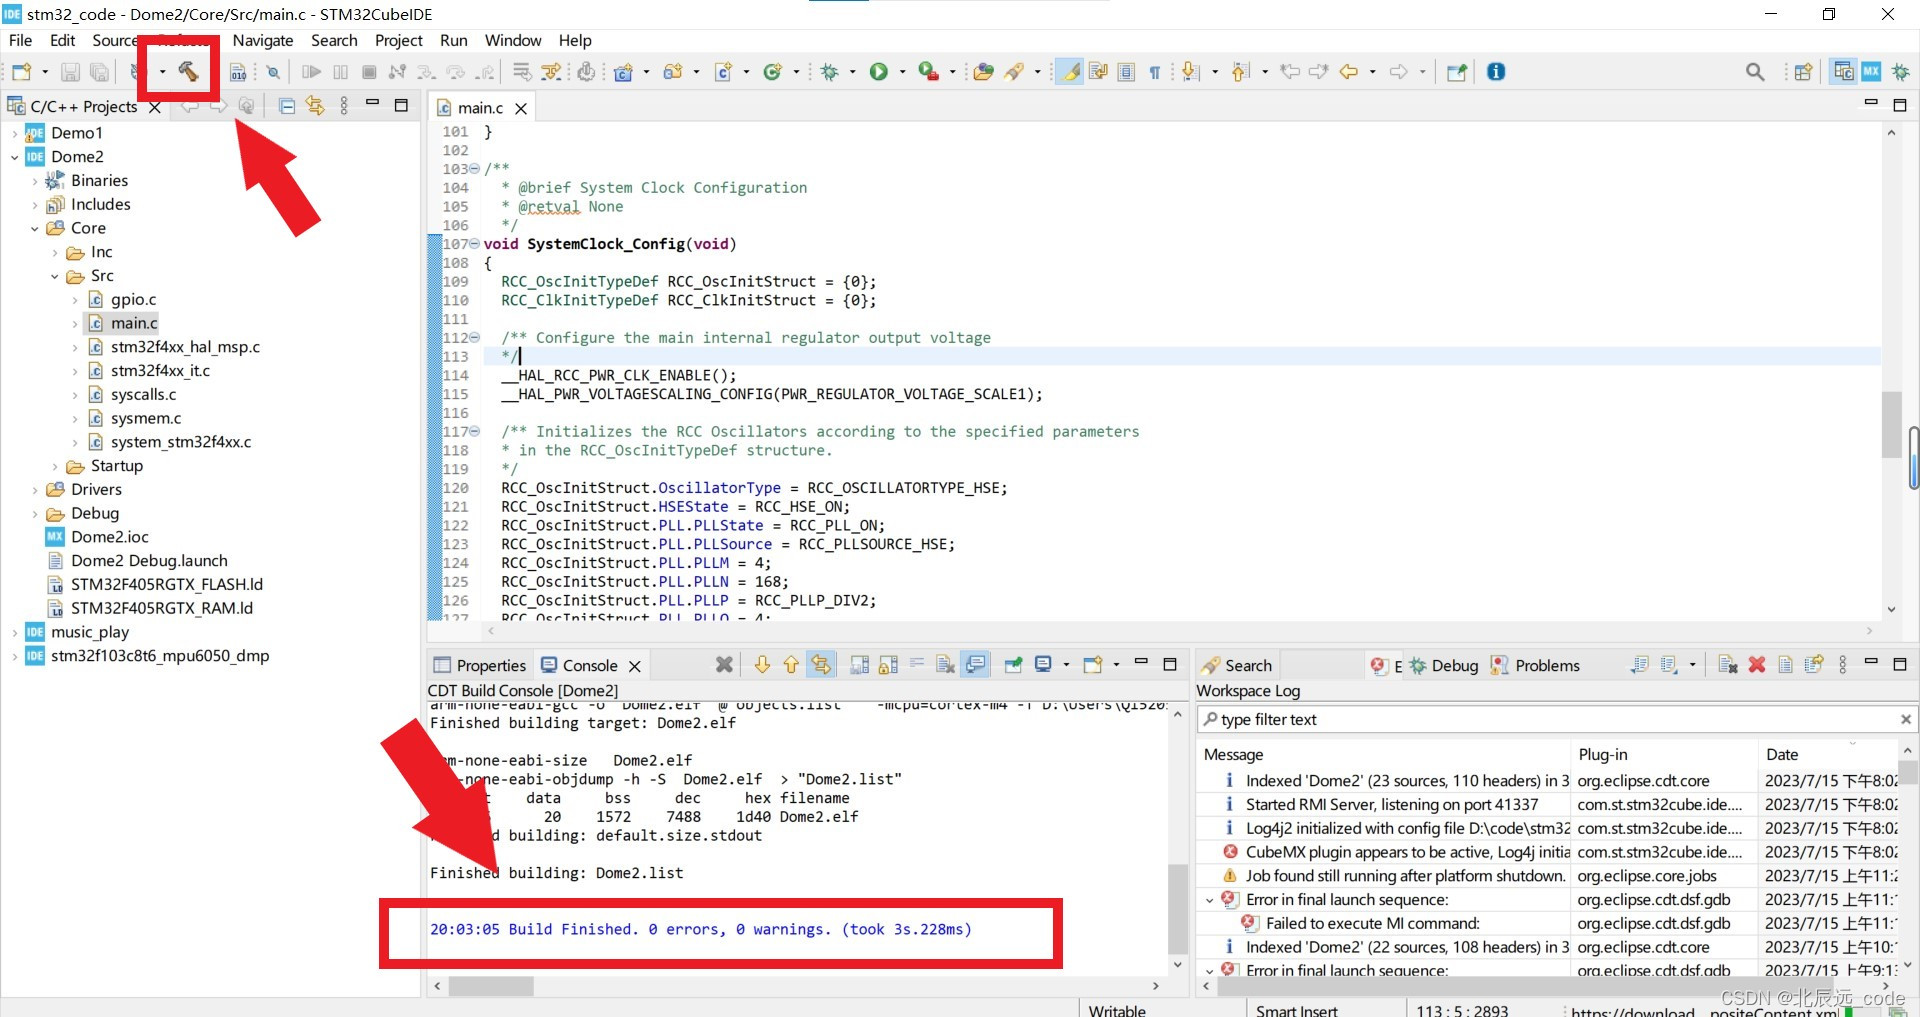Toggle Block Selection Mode icon
This screenshot has height=1017, width=1920.
(1126, 72)
